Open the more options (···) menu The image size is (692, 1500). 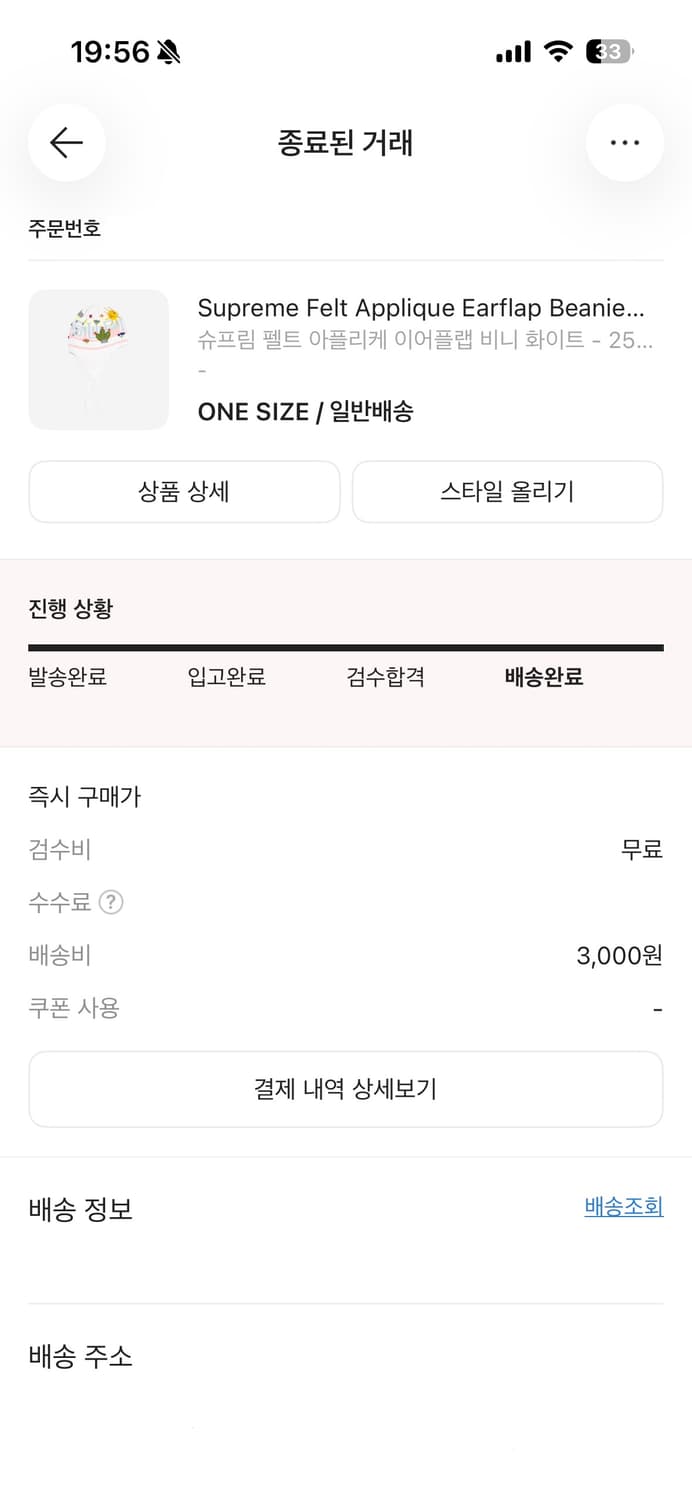(x=624, y=143)
